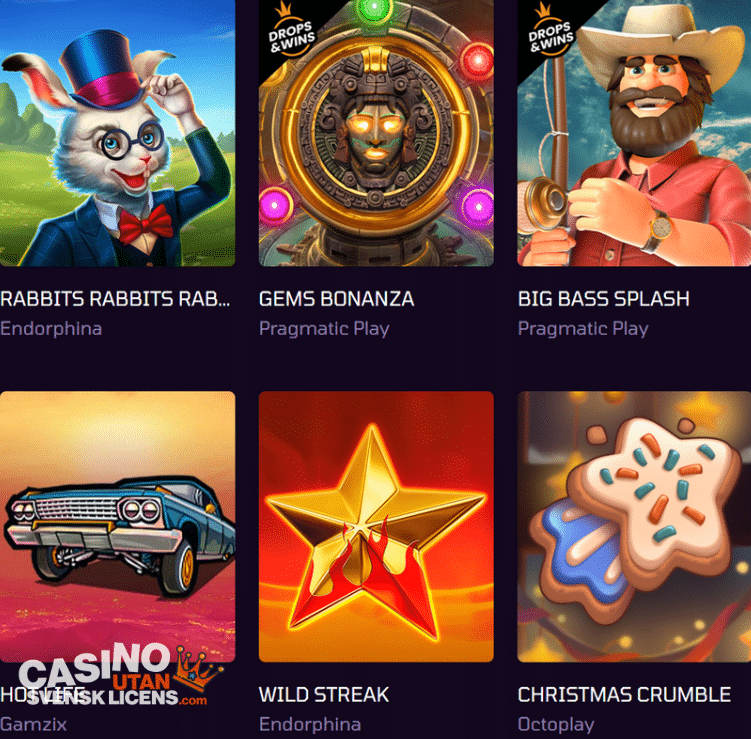Open Endorphina provider link under Wild Streak

coord(310,724)
